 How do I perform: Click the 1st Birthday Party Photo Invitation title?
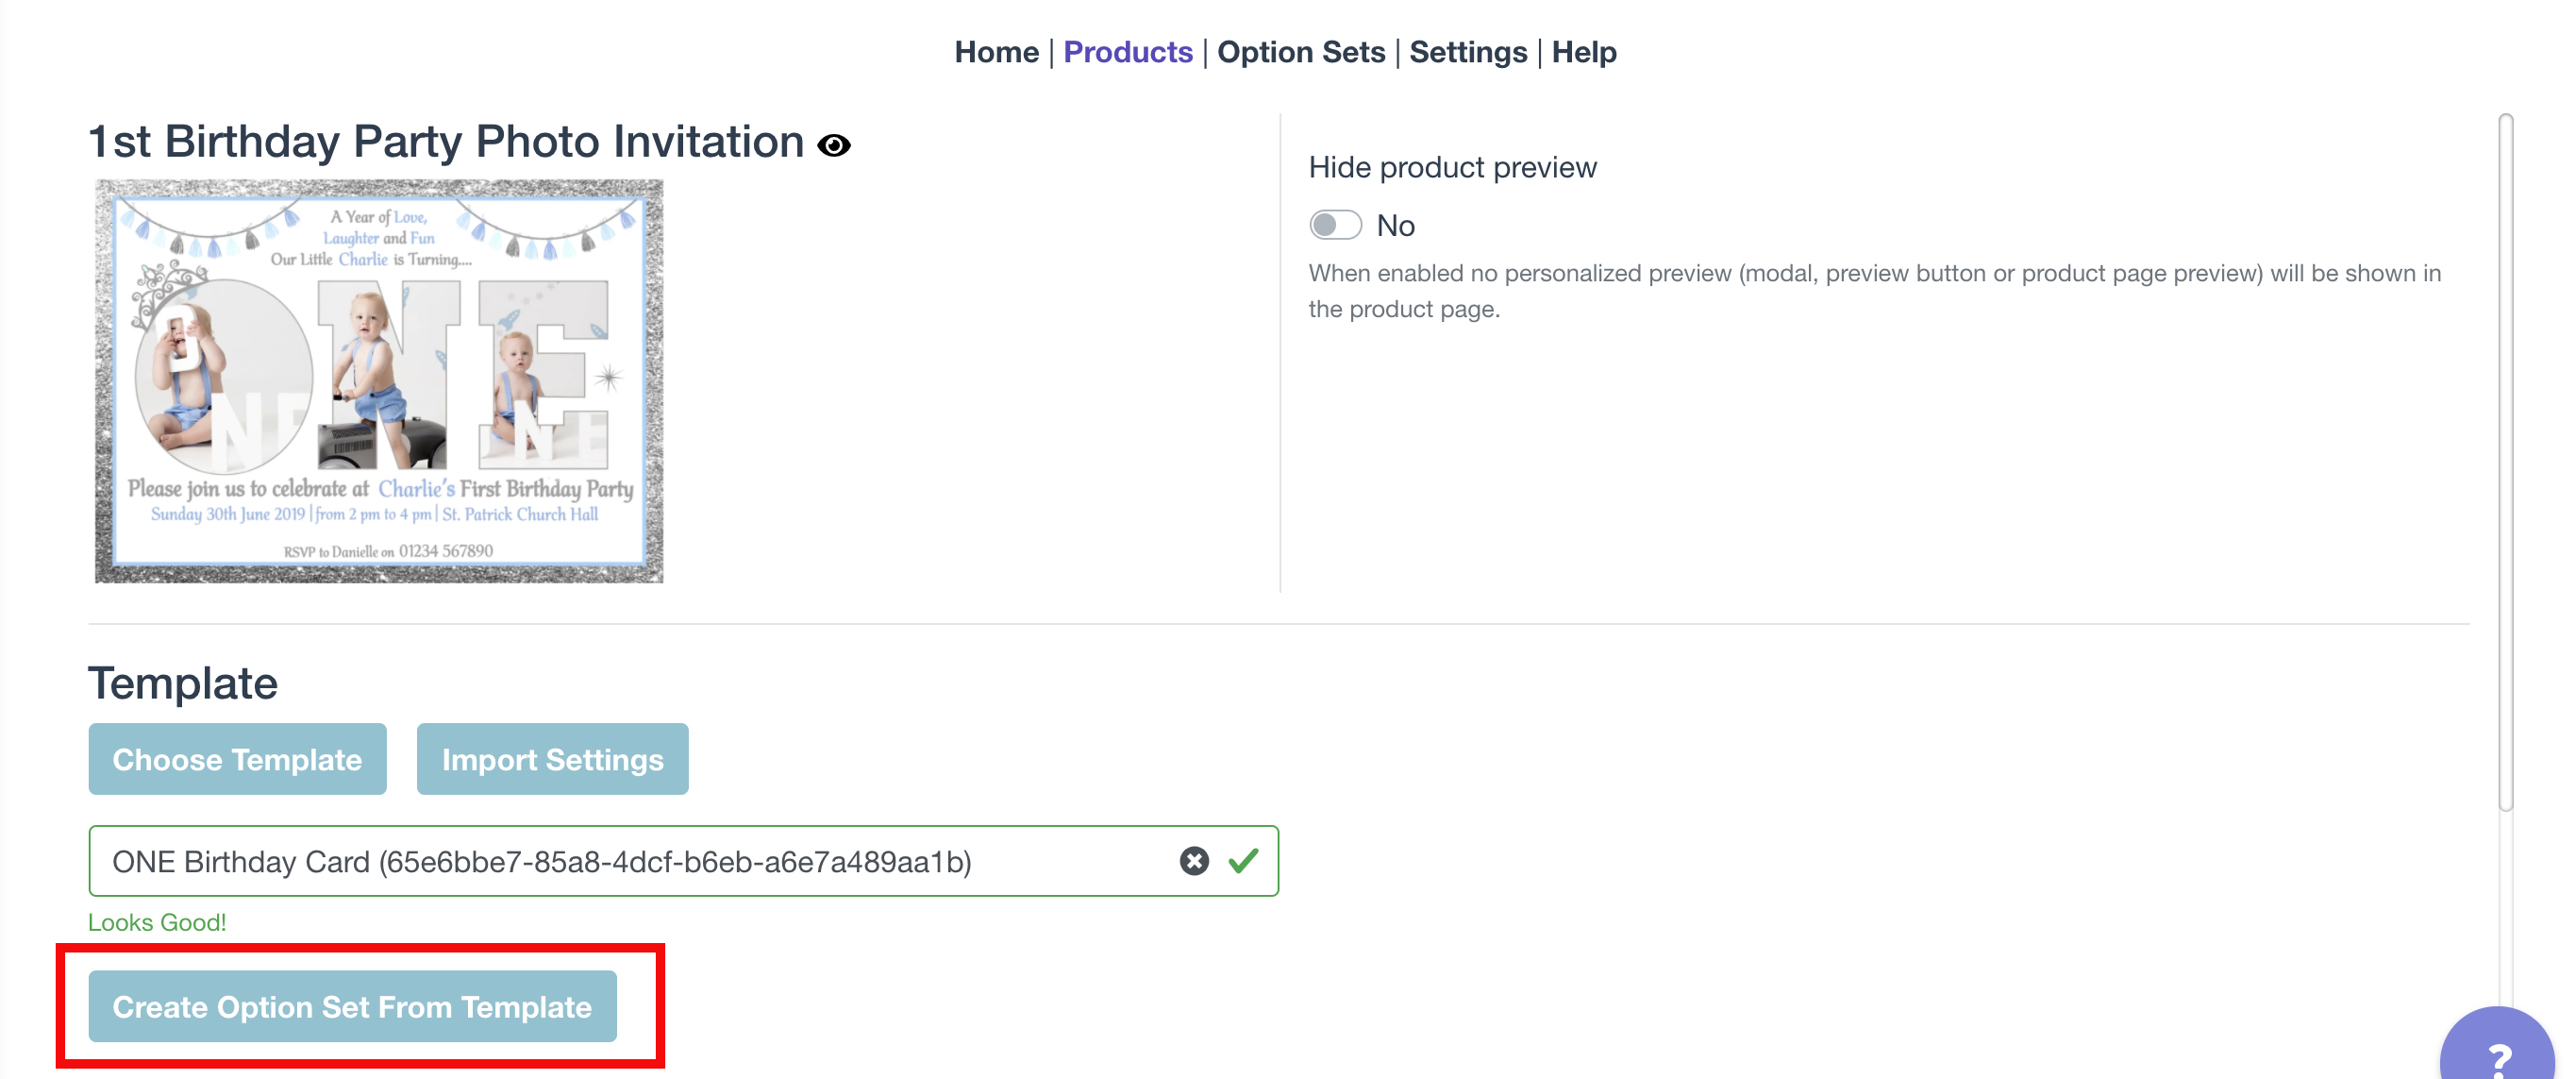(x=446, y=142)
